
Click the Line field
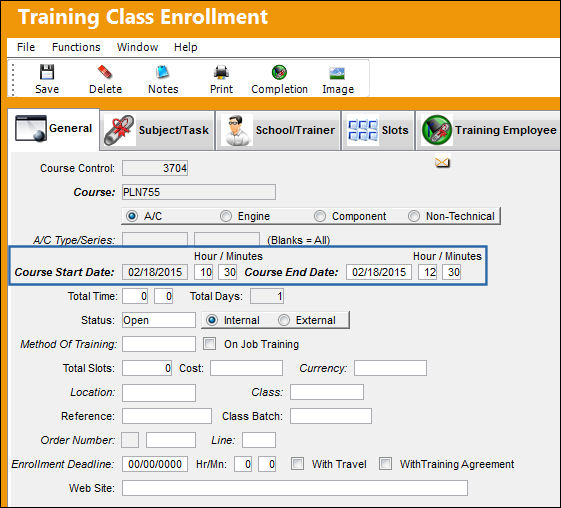pos(259,440)
